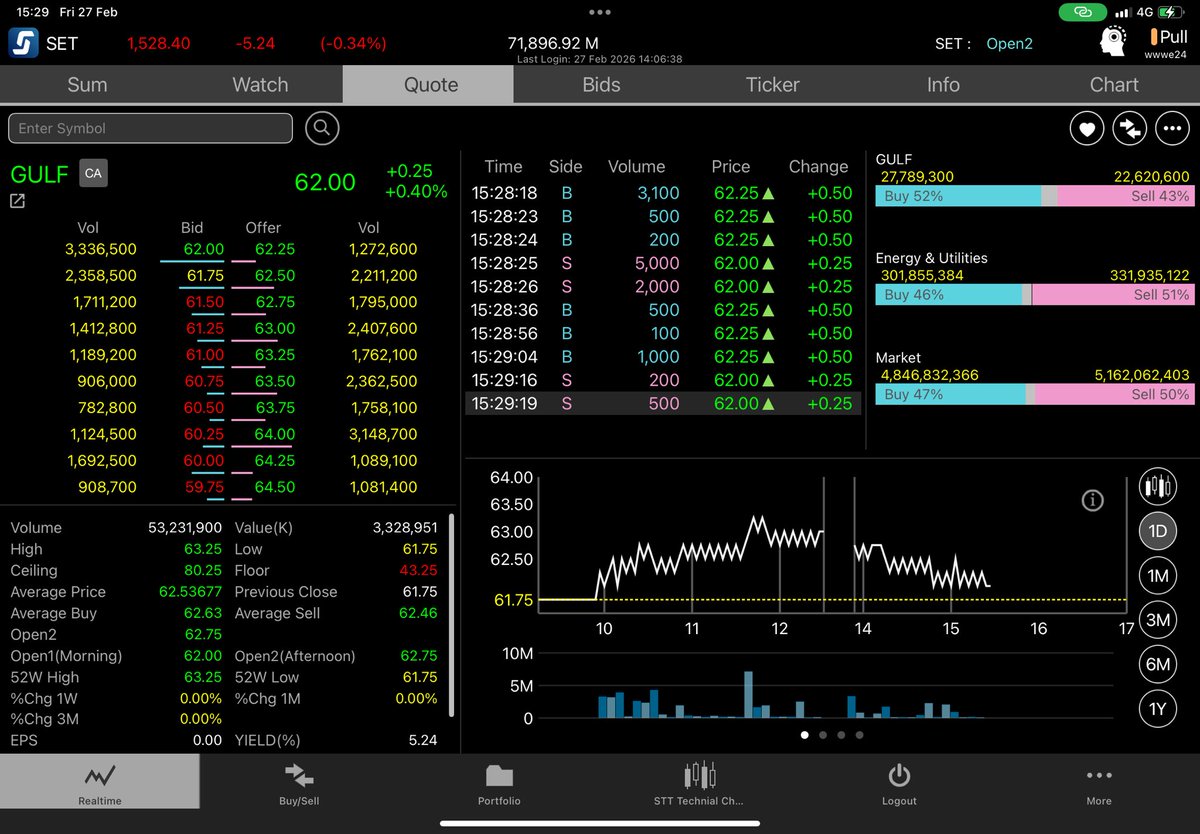Open the Portfolio folder icon
The image size is (1200, 834).
[499, 784]
